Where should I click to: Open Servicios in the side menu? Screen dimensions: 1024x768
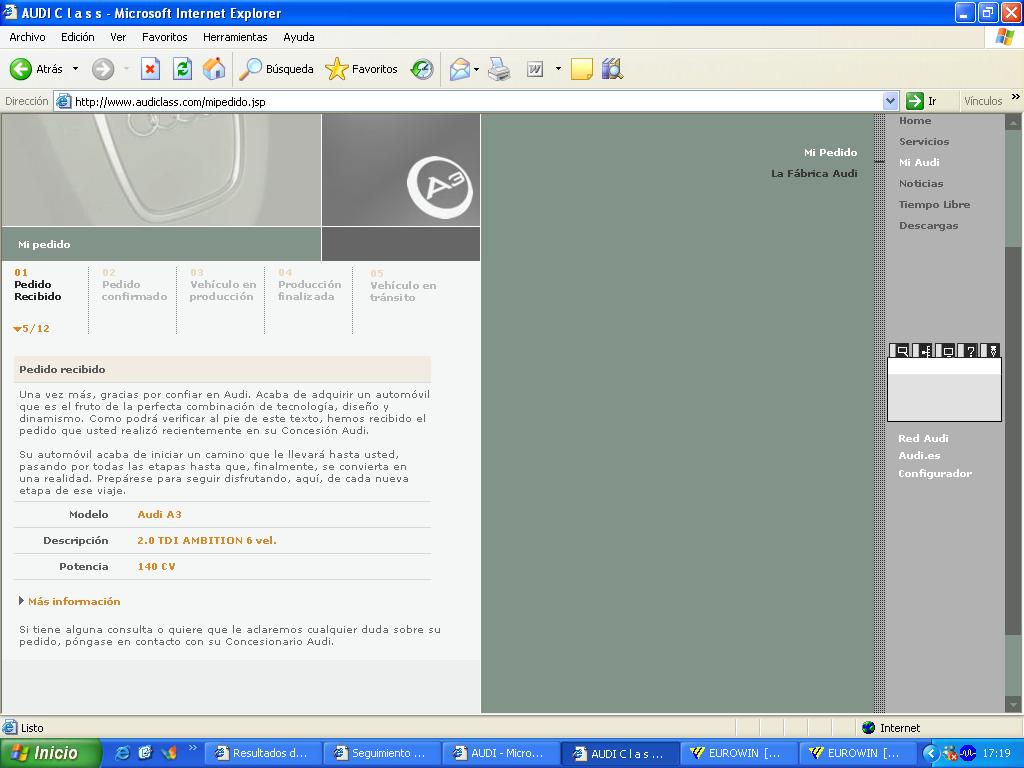[923, 141]
